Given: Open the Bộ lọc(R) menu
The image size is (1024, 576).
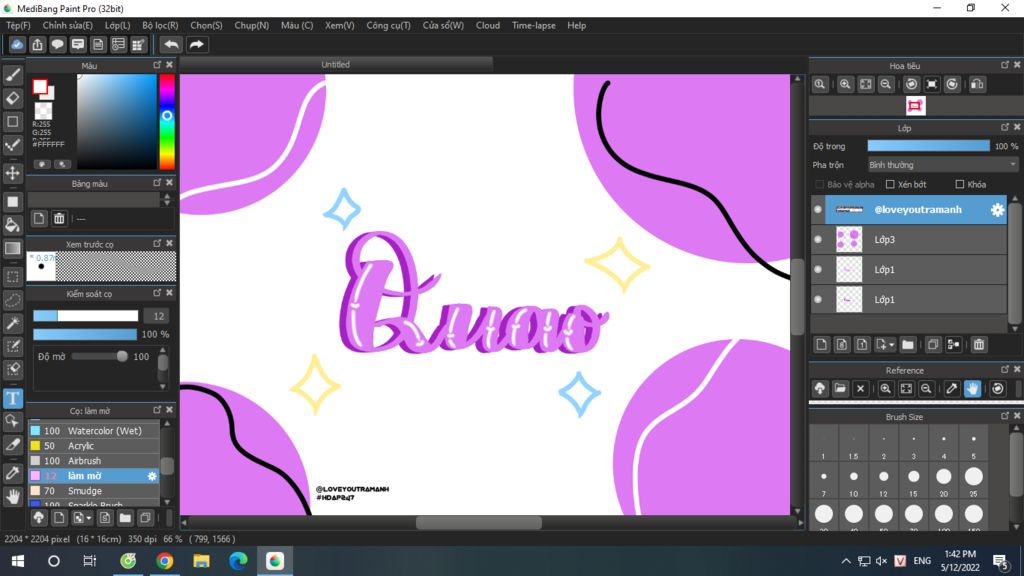Looking at the screenshot, I should (x=160, y=25).
